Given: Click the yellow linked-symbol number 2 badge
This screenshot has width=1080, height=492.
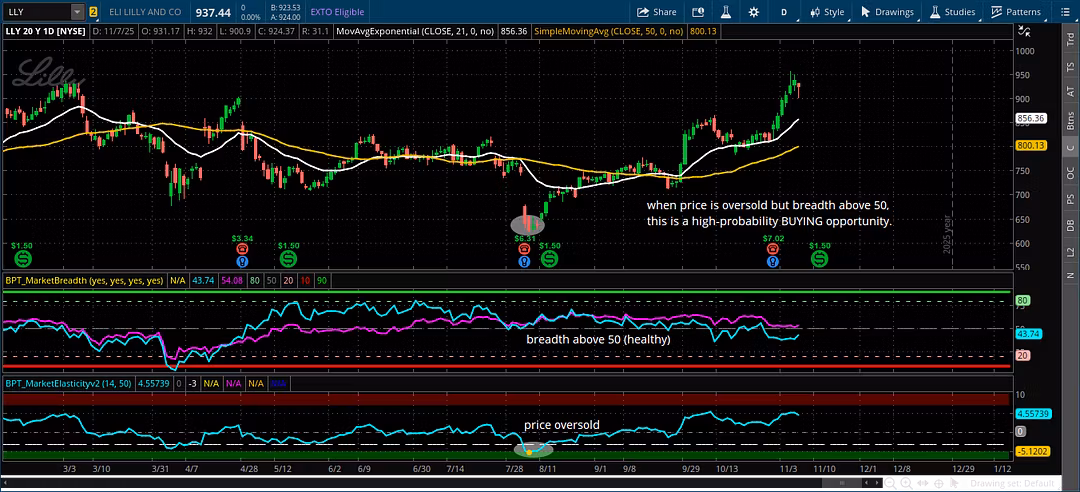Looking at the screenshot, I should (x=93, y=12).
